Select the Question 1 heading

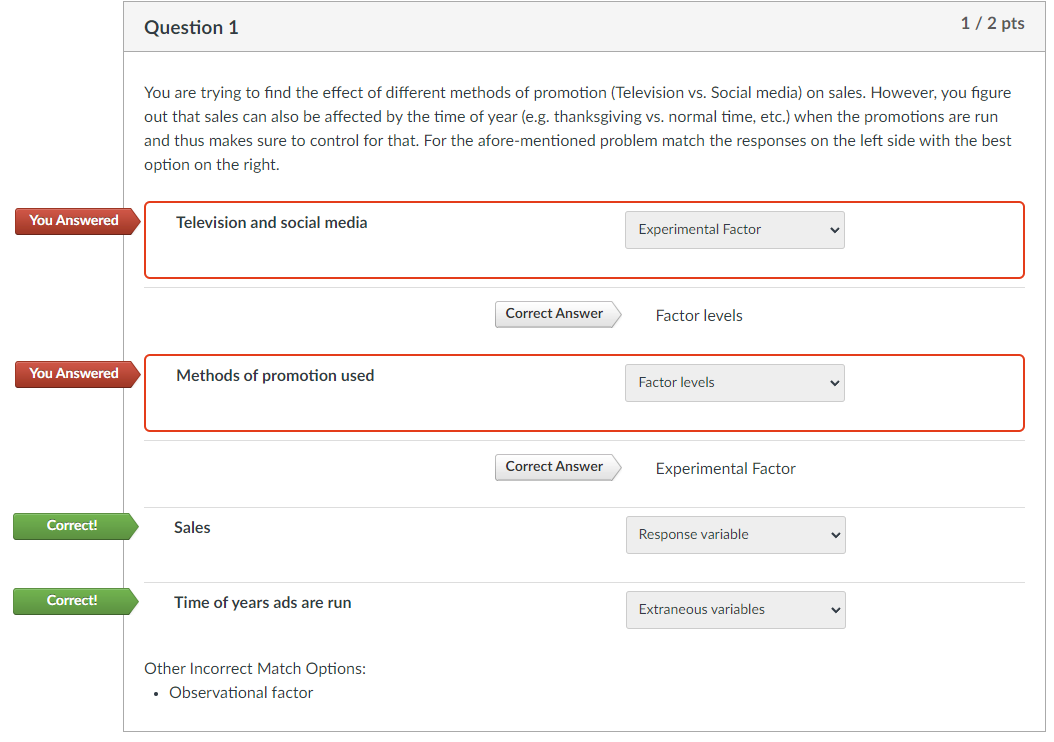[191, 27]
